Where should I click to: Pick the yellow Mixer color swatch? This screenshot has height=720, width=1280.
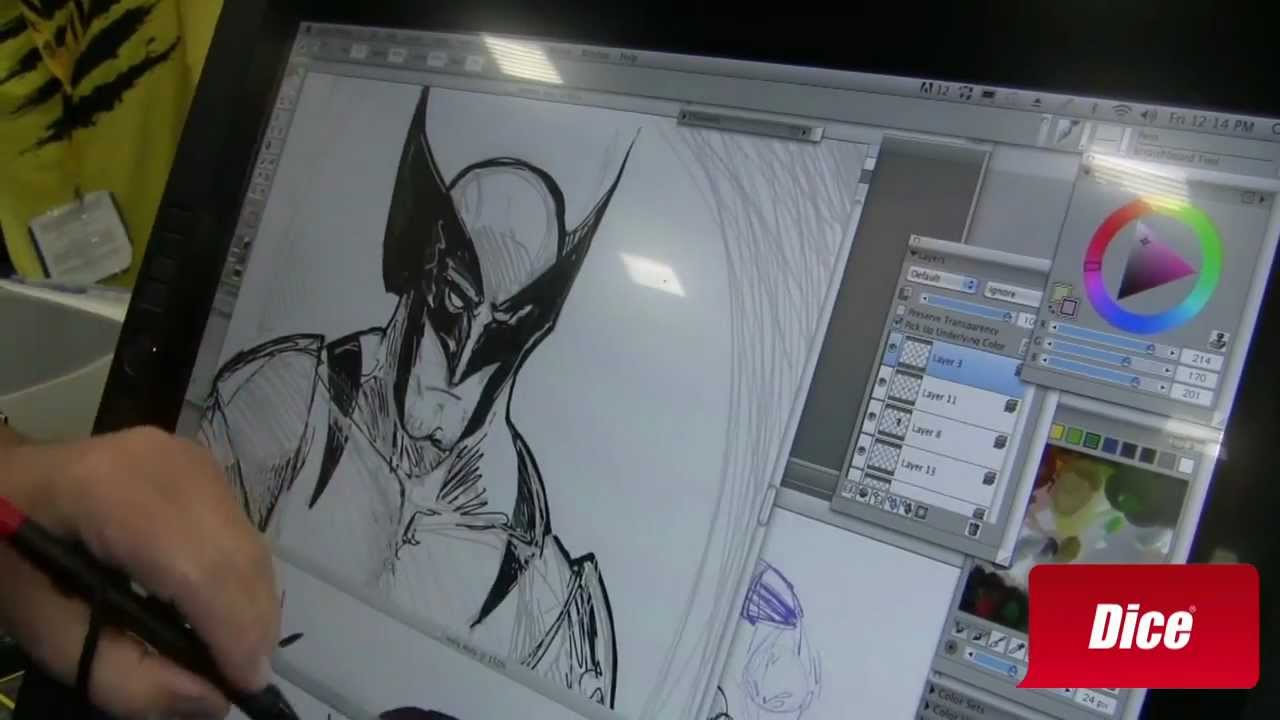click(x=1057, y=432)
